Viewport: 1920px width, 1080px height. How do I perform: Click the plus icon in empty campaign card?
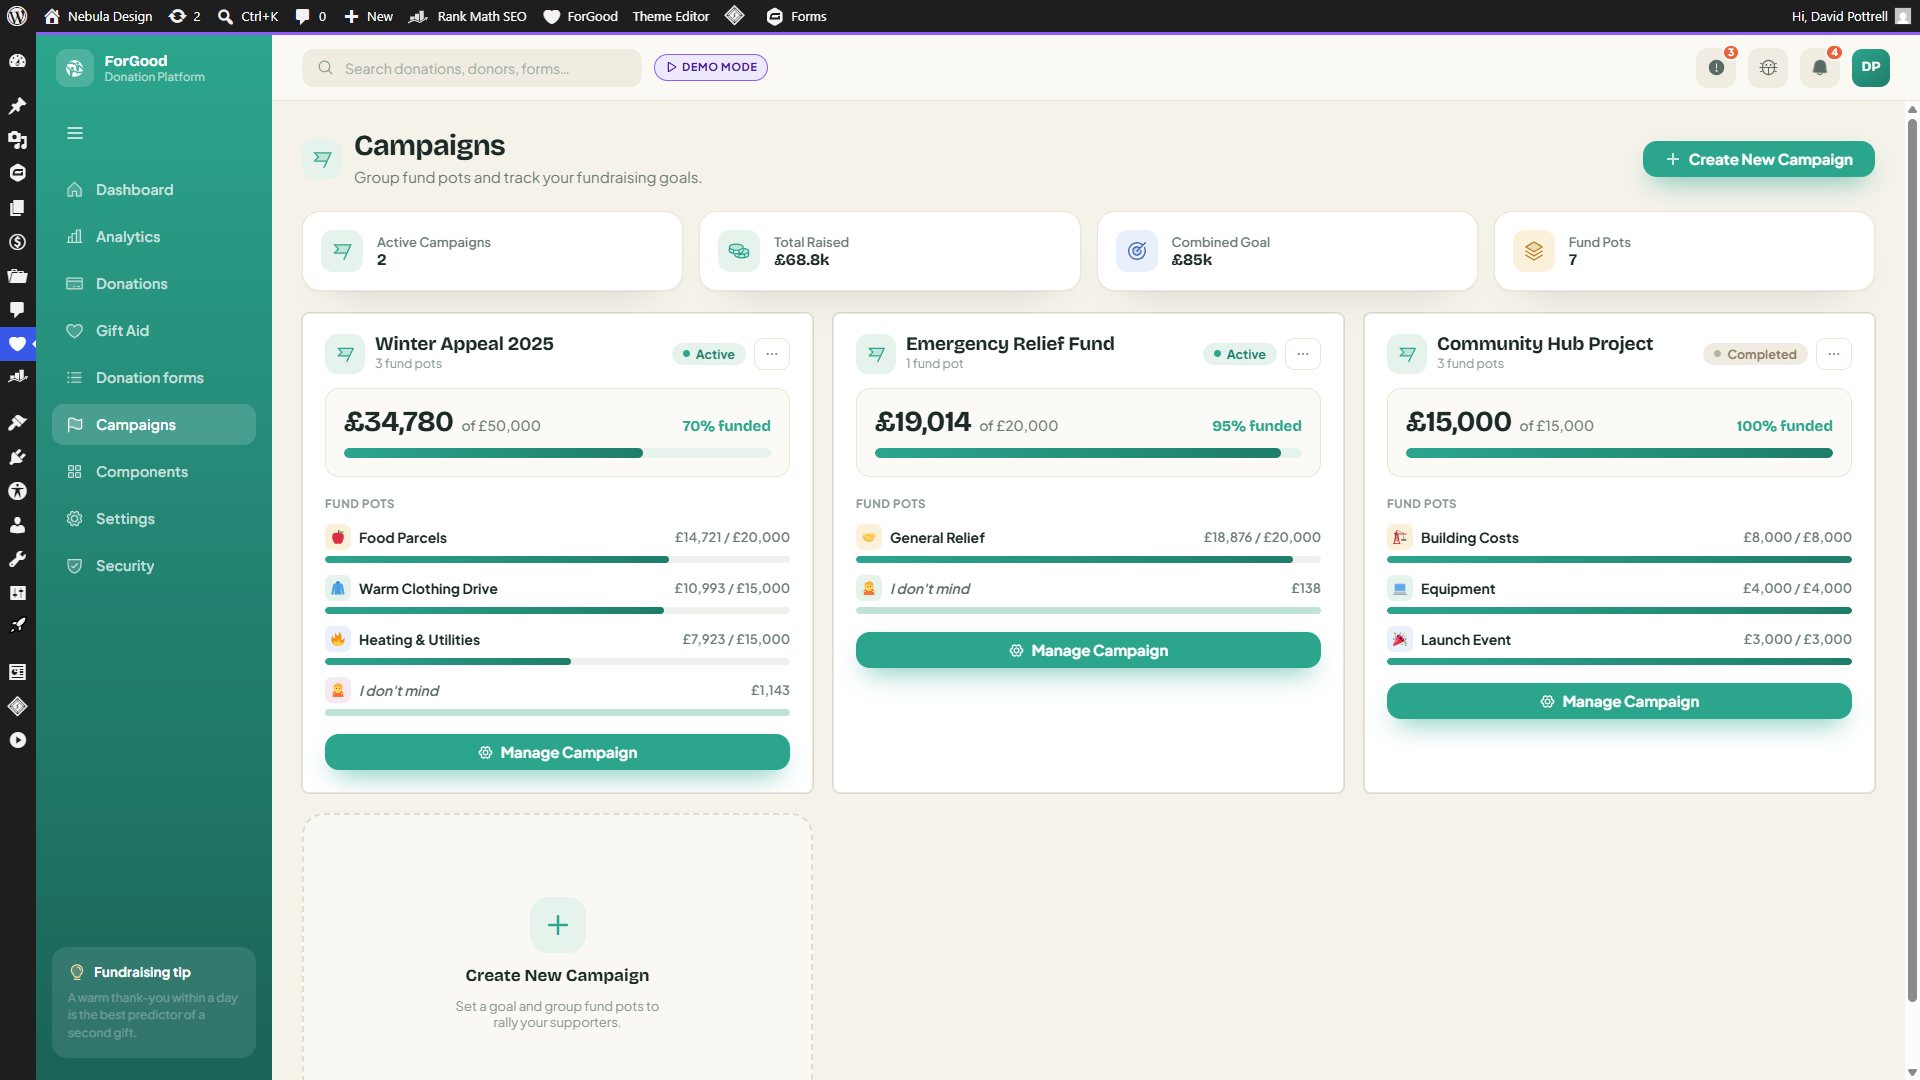coord(558,925)
